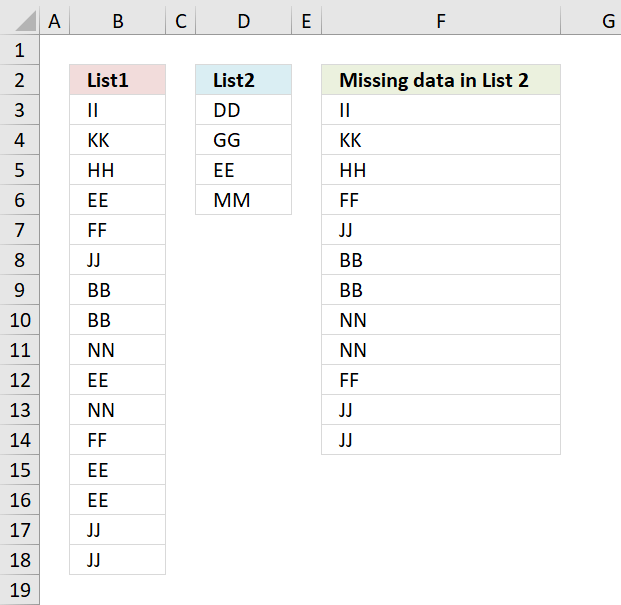Click cell B11 containing NN
The image size is (621, 605).
(x=118, y=350)
